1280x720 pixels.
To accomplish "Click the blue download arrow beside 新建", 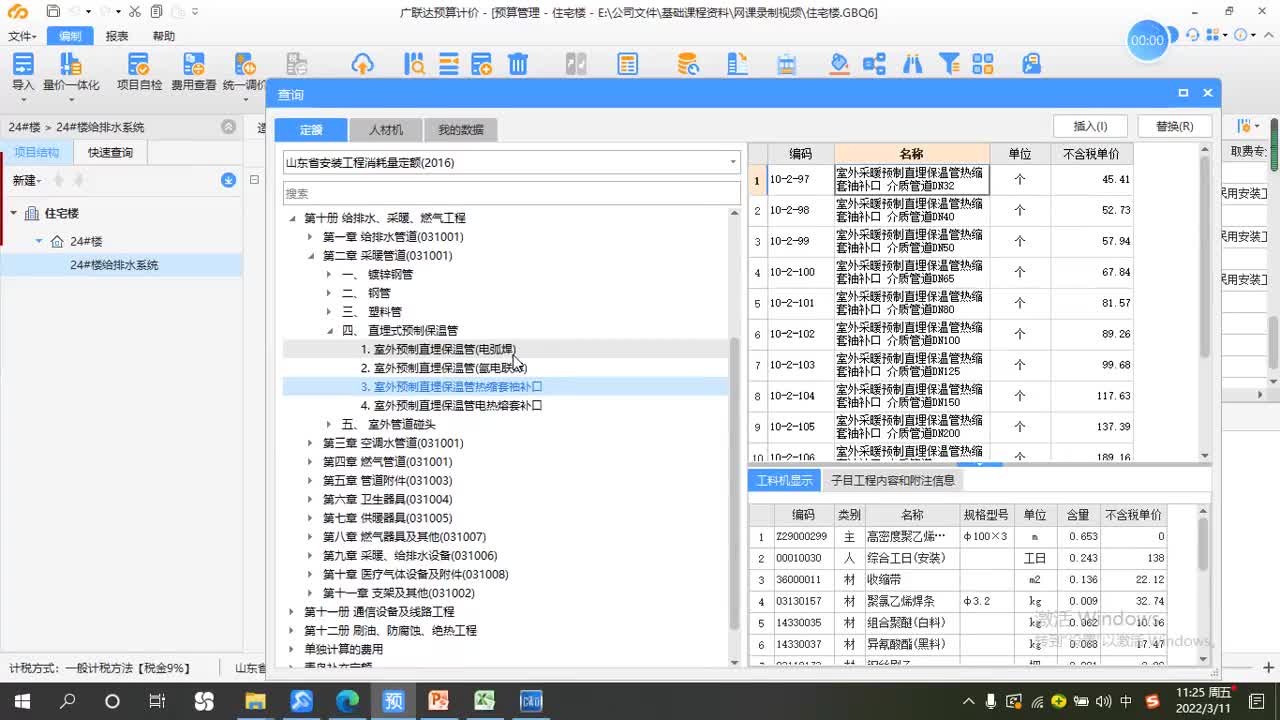I will click(x=228, y=180).
